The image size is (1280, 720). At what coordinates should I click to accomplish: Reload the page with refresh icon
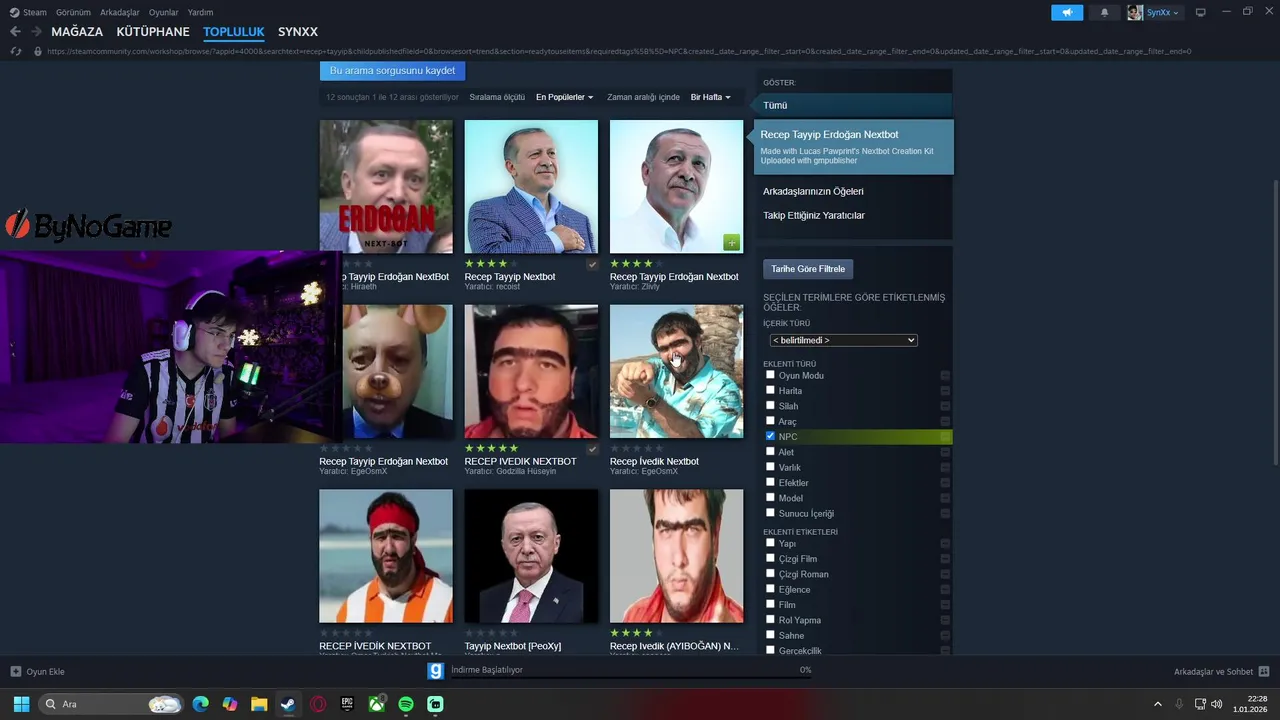coord(15,51)
